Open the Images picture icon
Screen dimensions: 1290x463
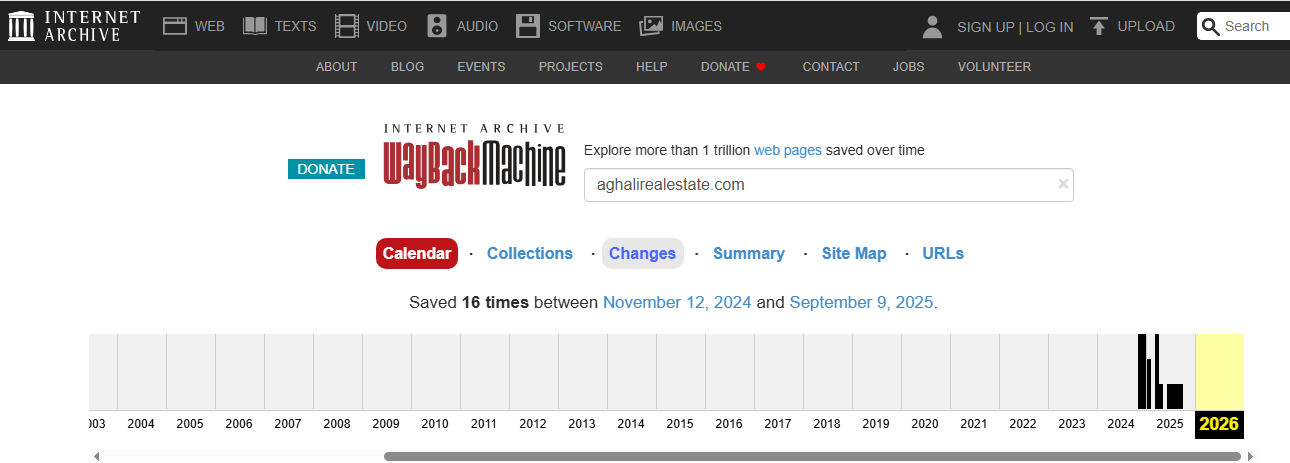coord(651,26)
